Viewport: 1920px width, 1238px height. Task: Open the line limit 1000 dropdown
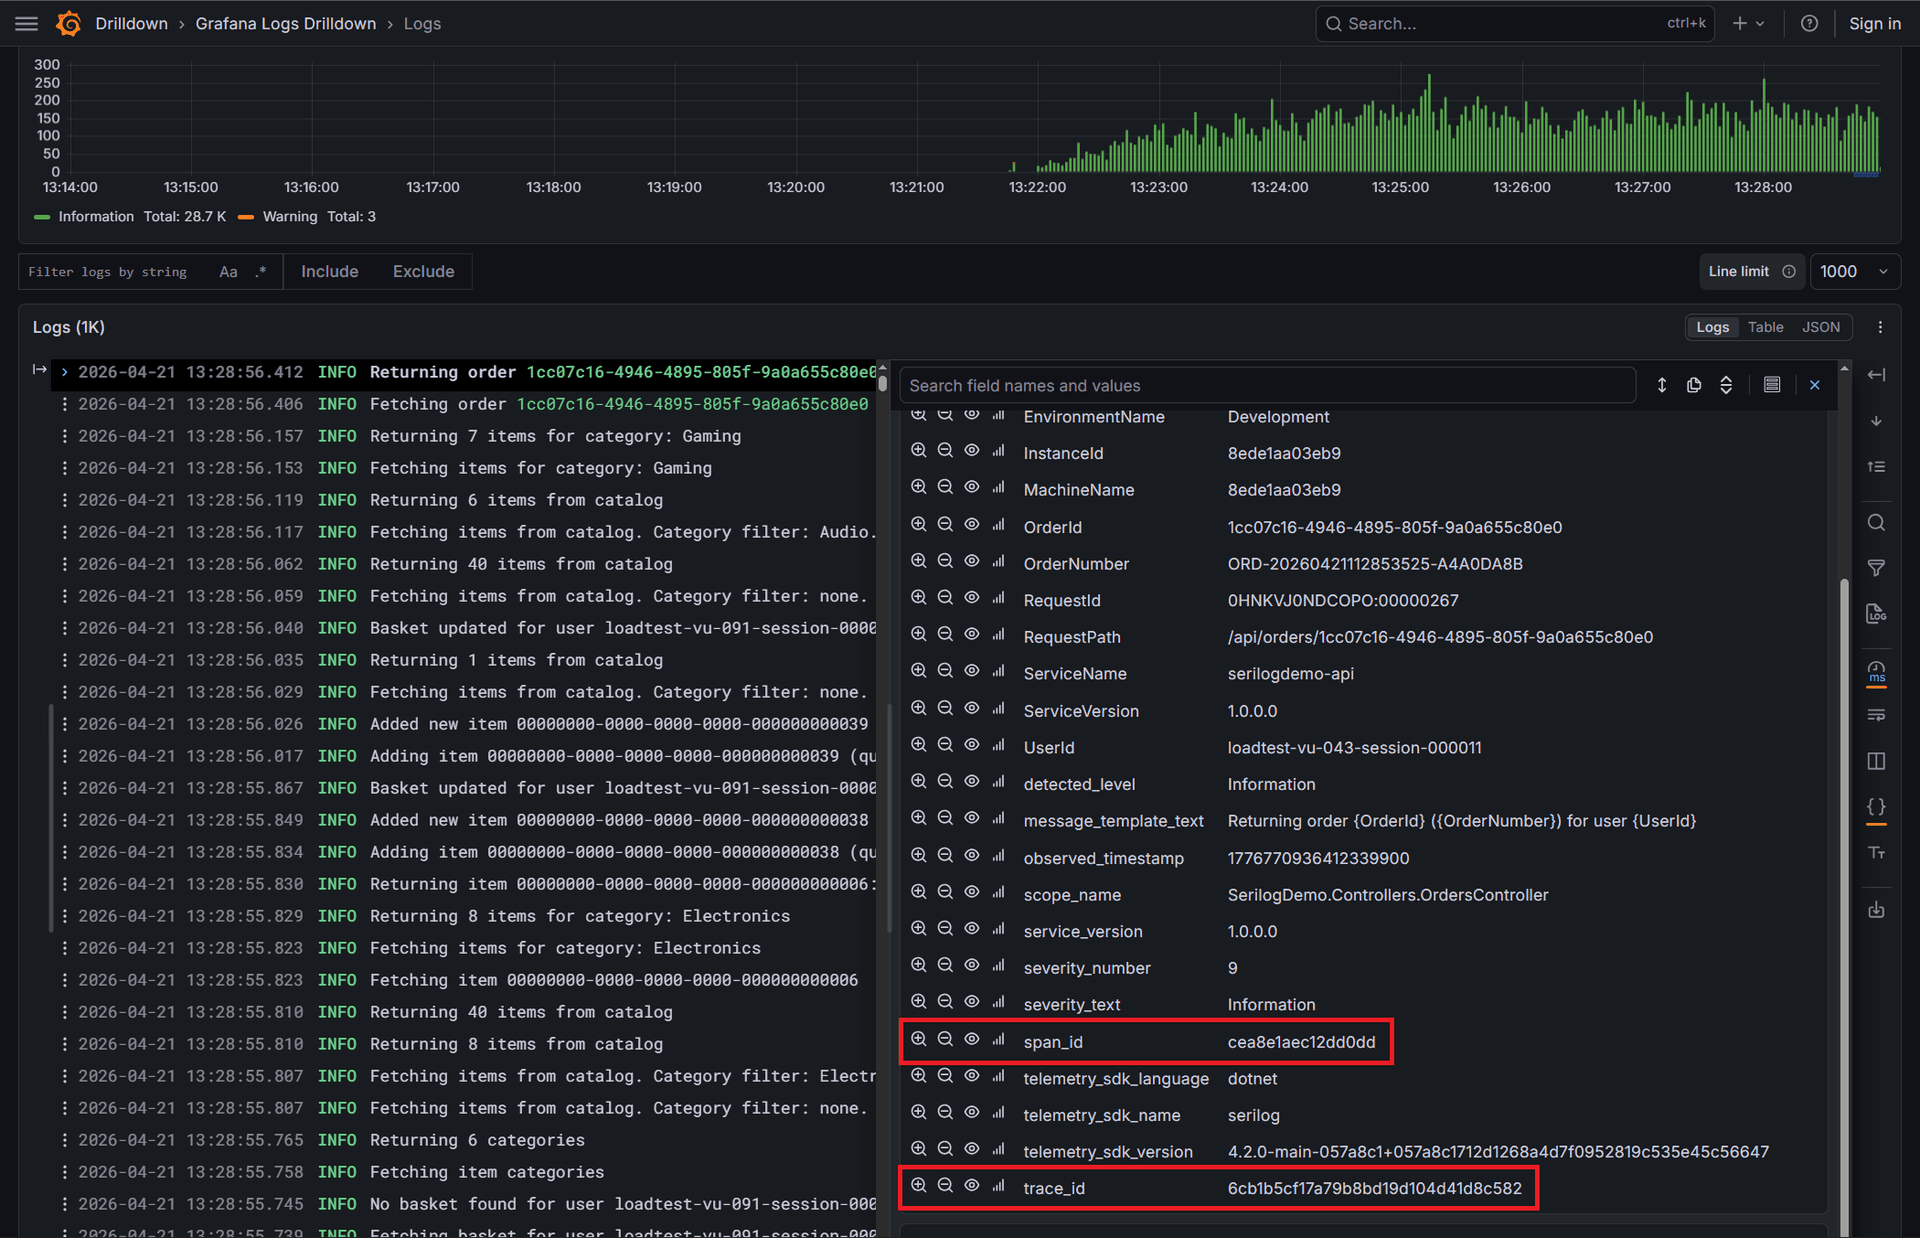(1853, 271)
